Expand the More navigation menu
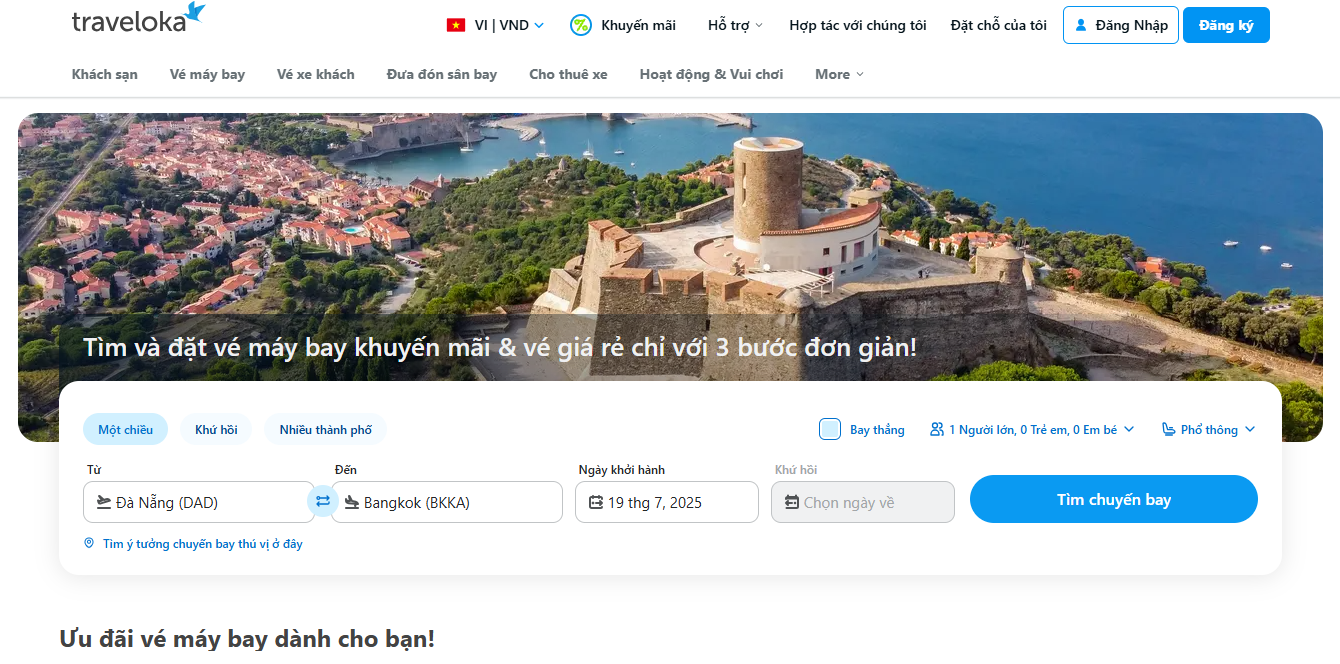This screenshot has width=1340, height=664. 839,74
